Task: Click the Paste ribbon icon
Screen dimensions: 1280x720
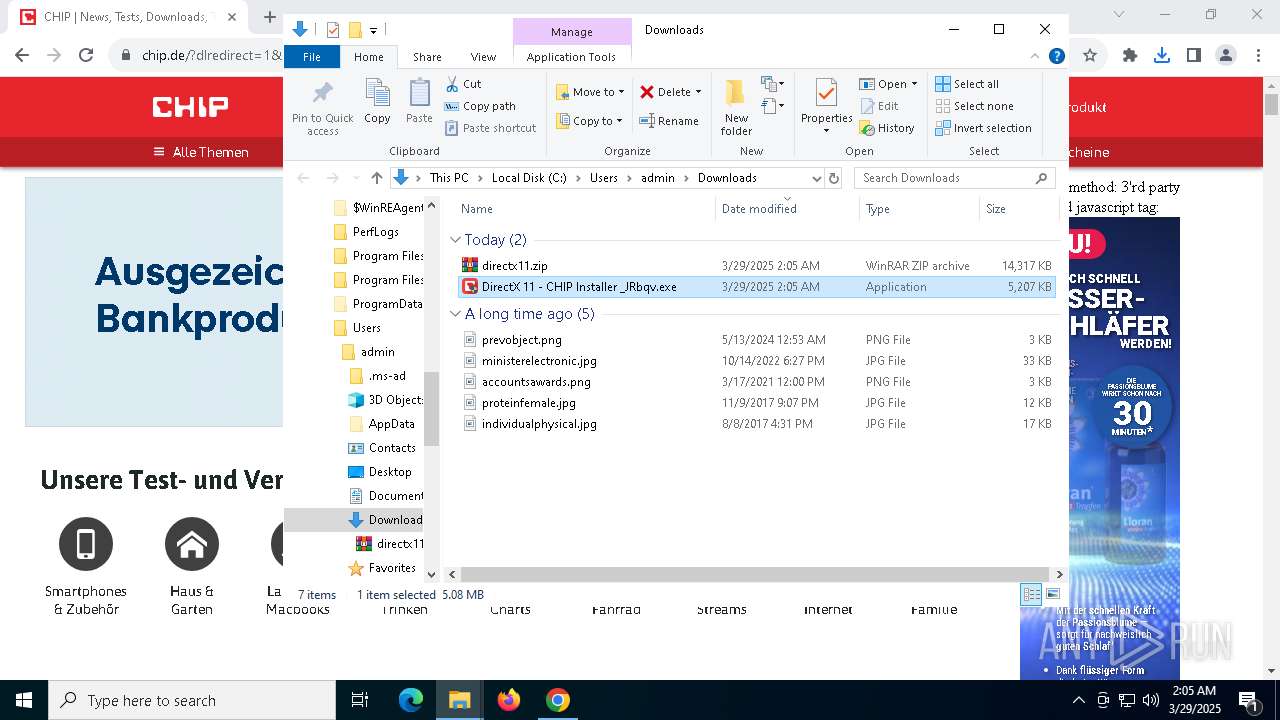Action: coord(419,93)
